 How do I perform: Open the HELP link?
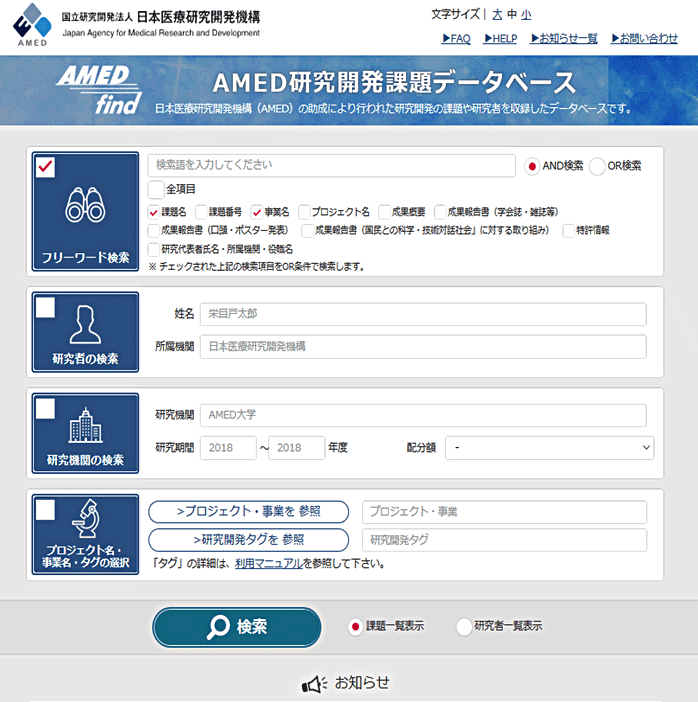click(x=501, y=39)
